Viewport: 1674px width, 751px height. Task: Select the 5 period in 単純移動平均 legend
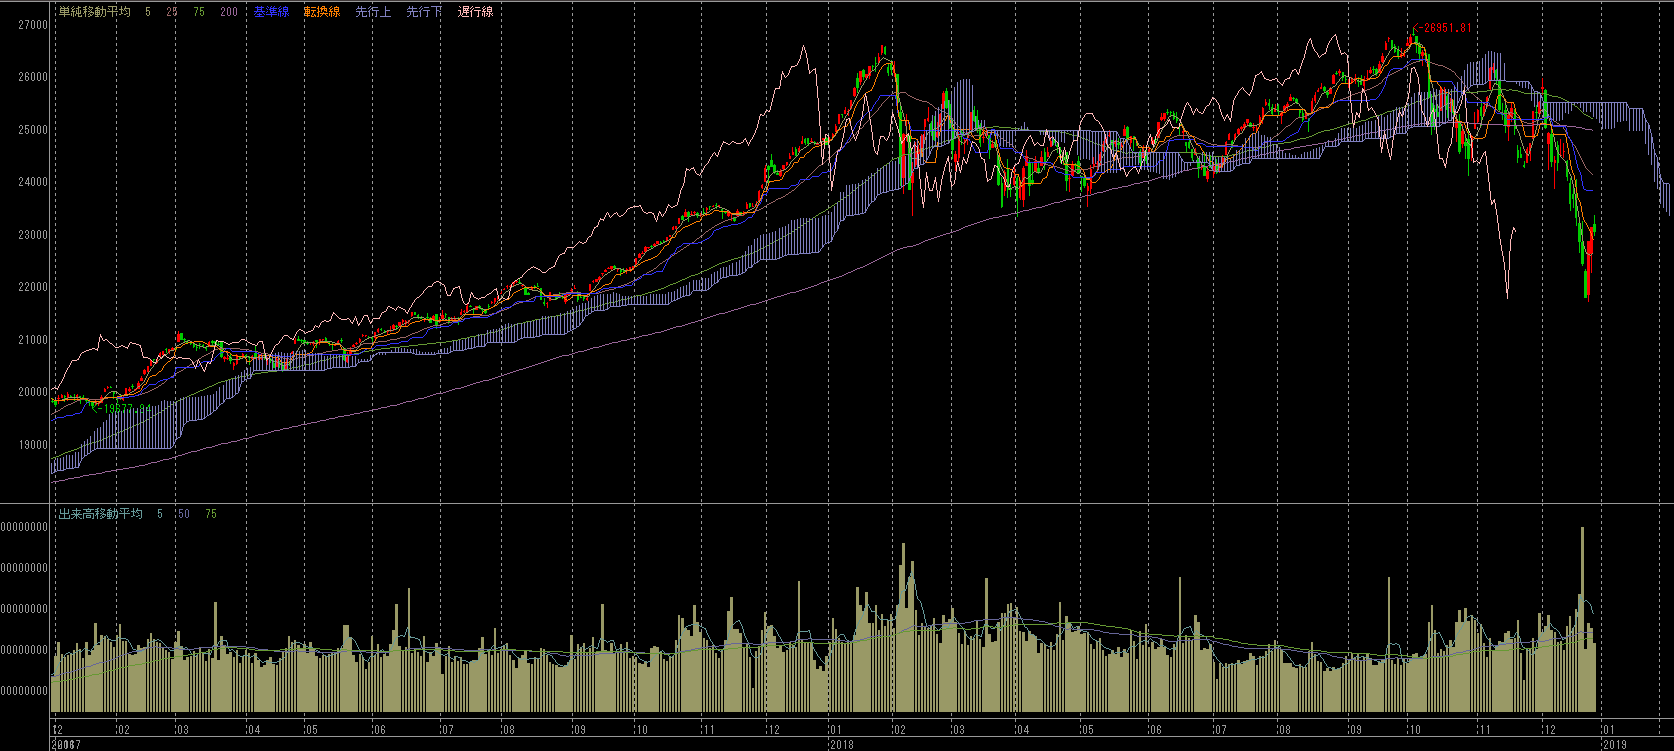pos(148,12)
